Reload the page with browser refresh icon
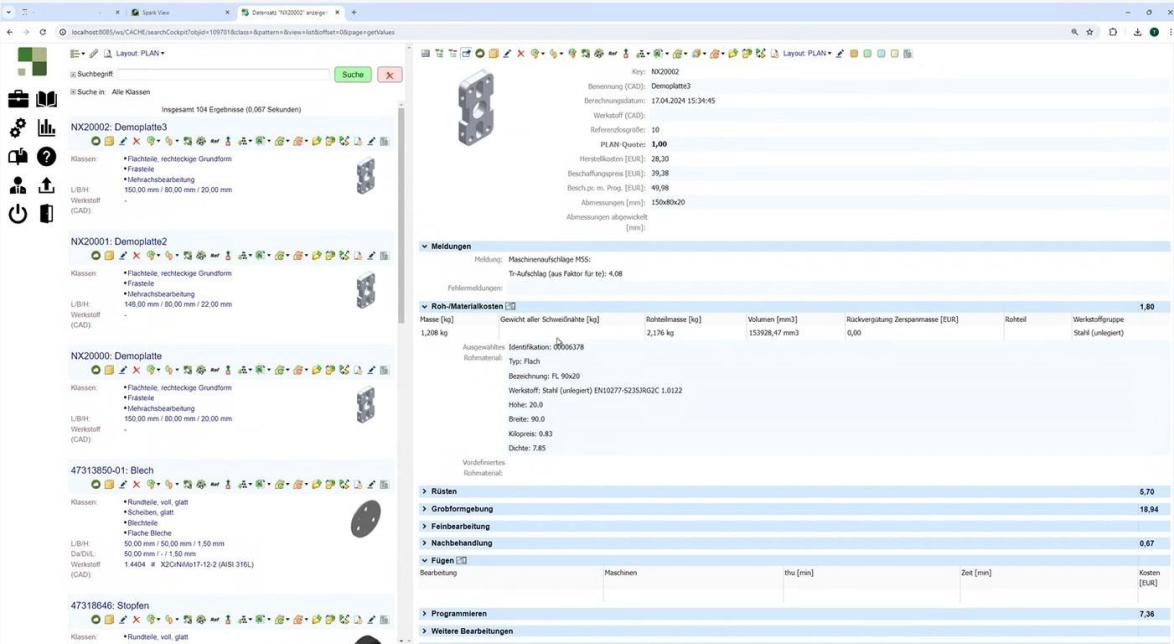 point(43,32)
